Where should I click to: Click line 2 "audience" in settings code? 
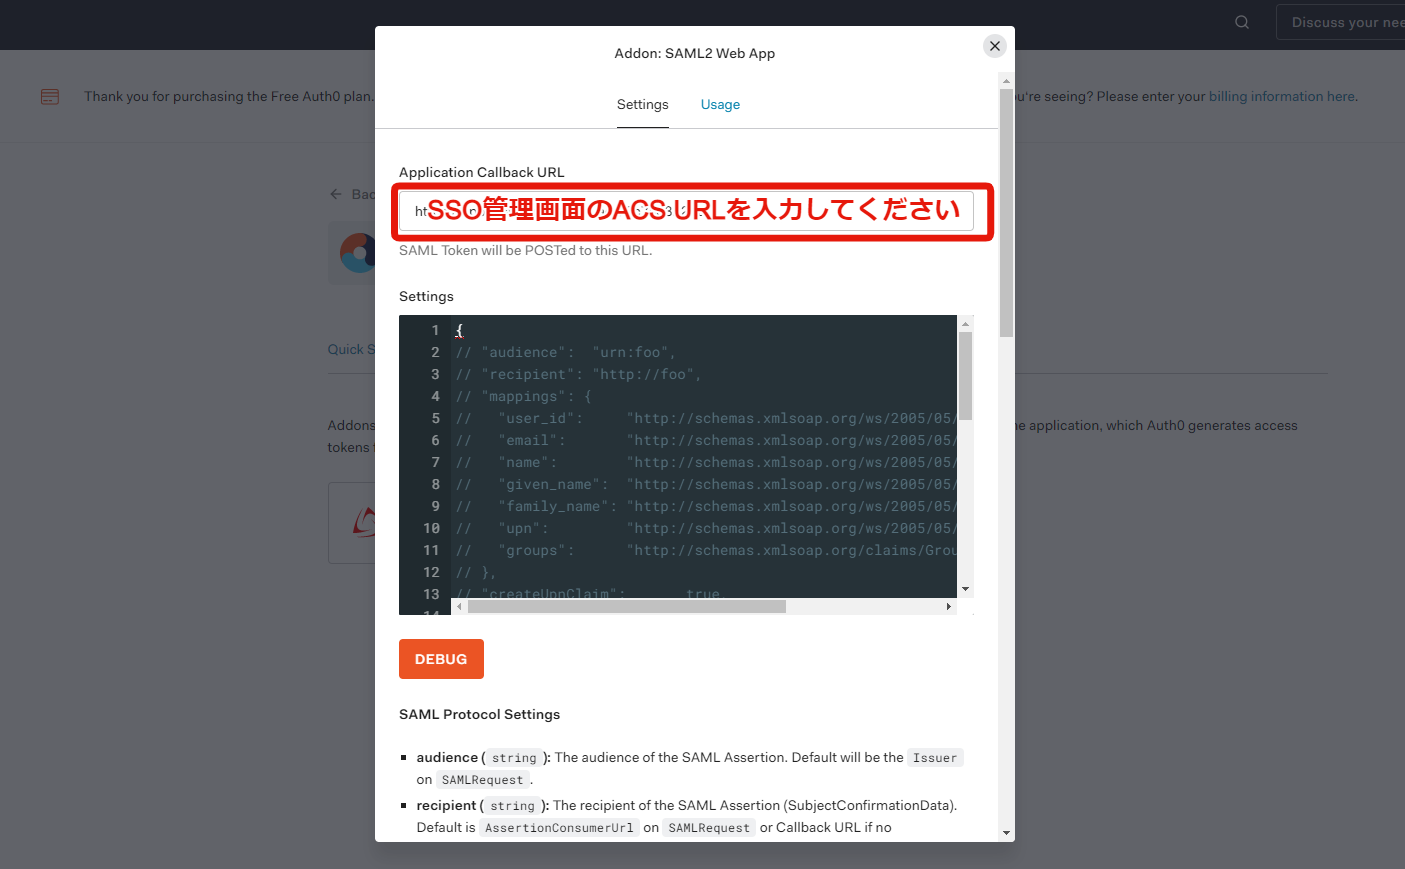(566, 353)
